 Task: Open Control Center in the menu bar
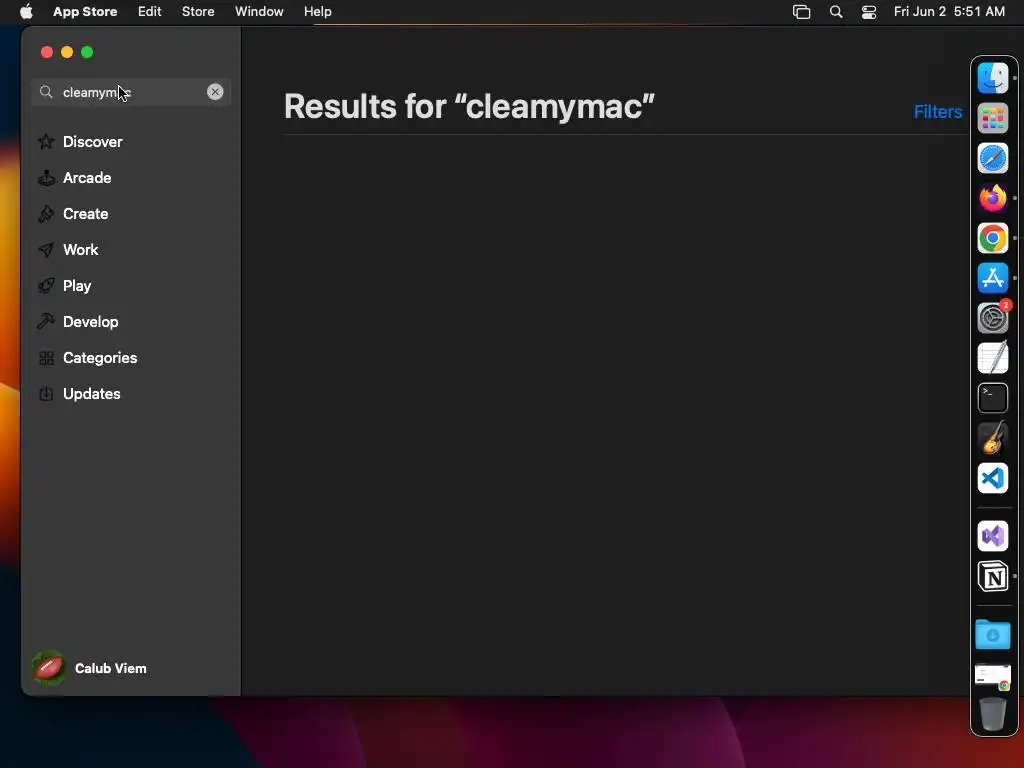pyautogui.click(x=869, y=12)
